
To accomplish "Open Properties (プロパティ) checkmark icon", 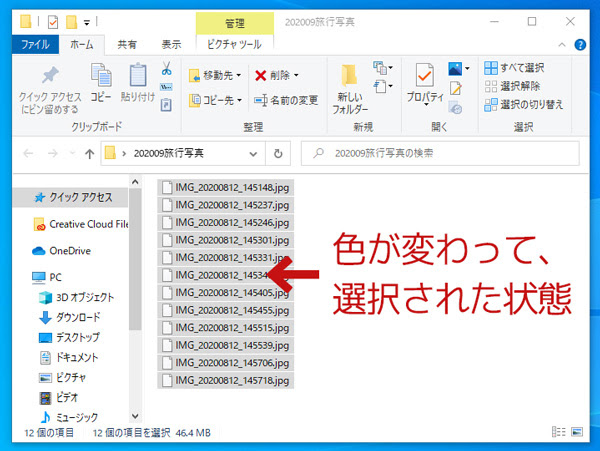I will click(x=425, y=75).
